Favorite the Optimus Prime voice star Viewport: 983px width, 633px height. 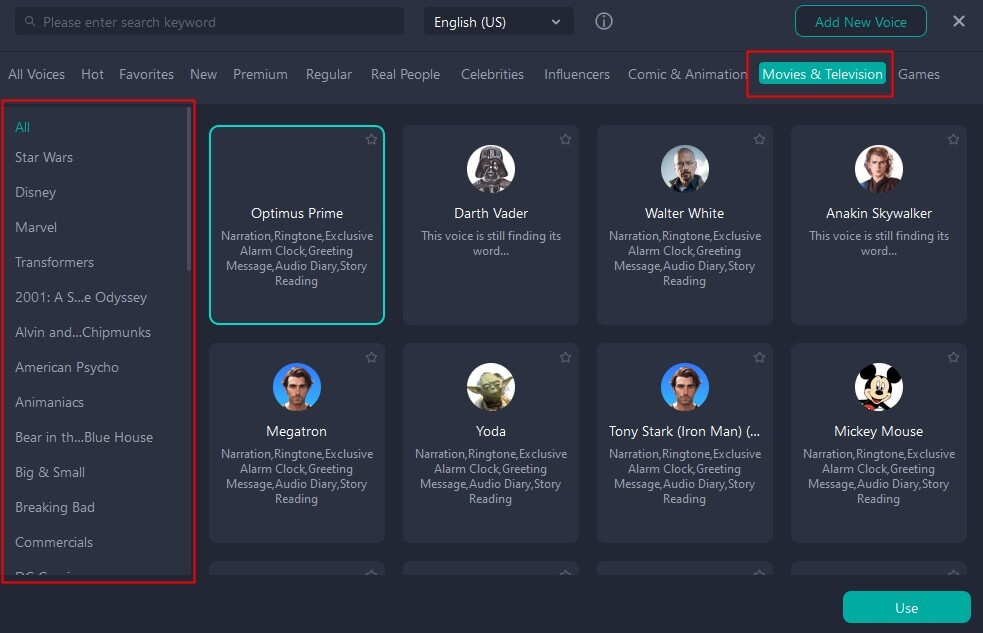point(371,140)
